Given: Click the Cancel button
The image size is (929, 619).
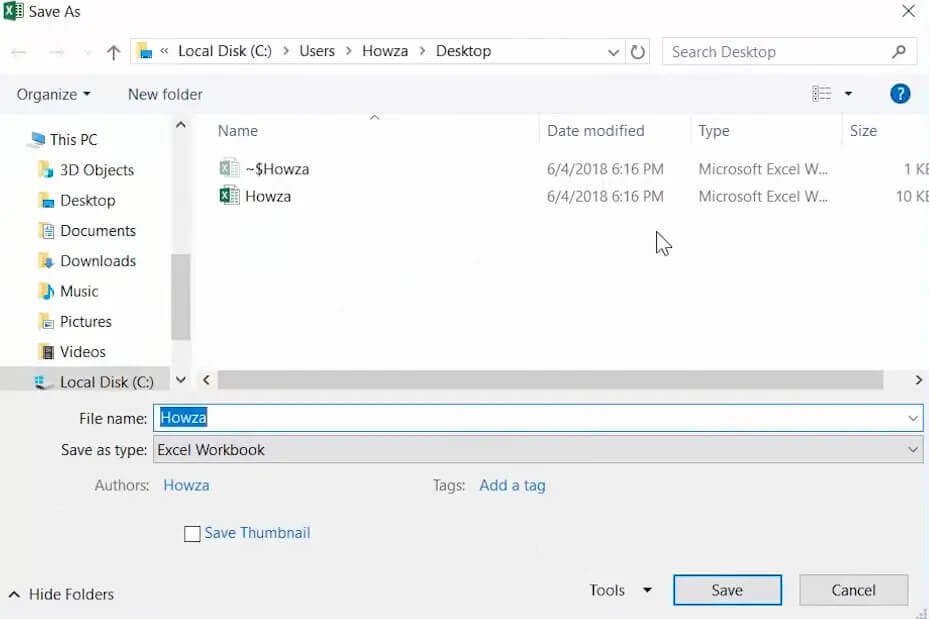Looking at the screenshot, I should (853, 590).
